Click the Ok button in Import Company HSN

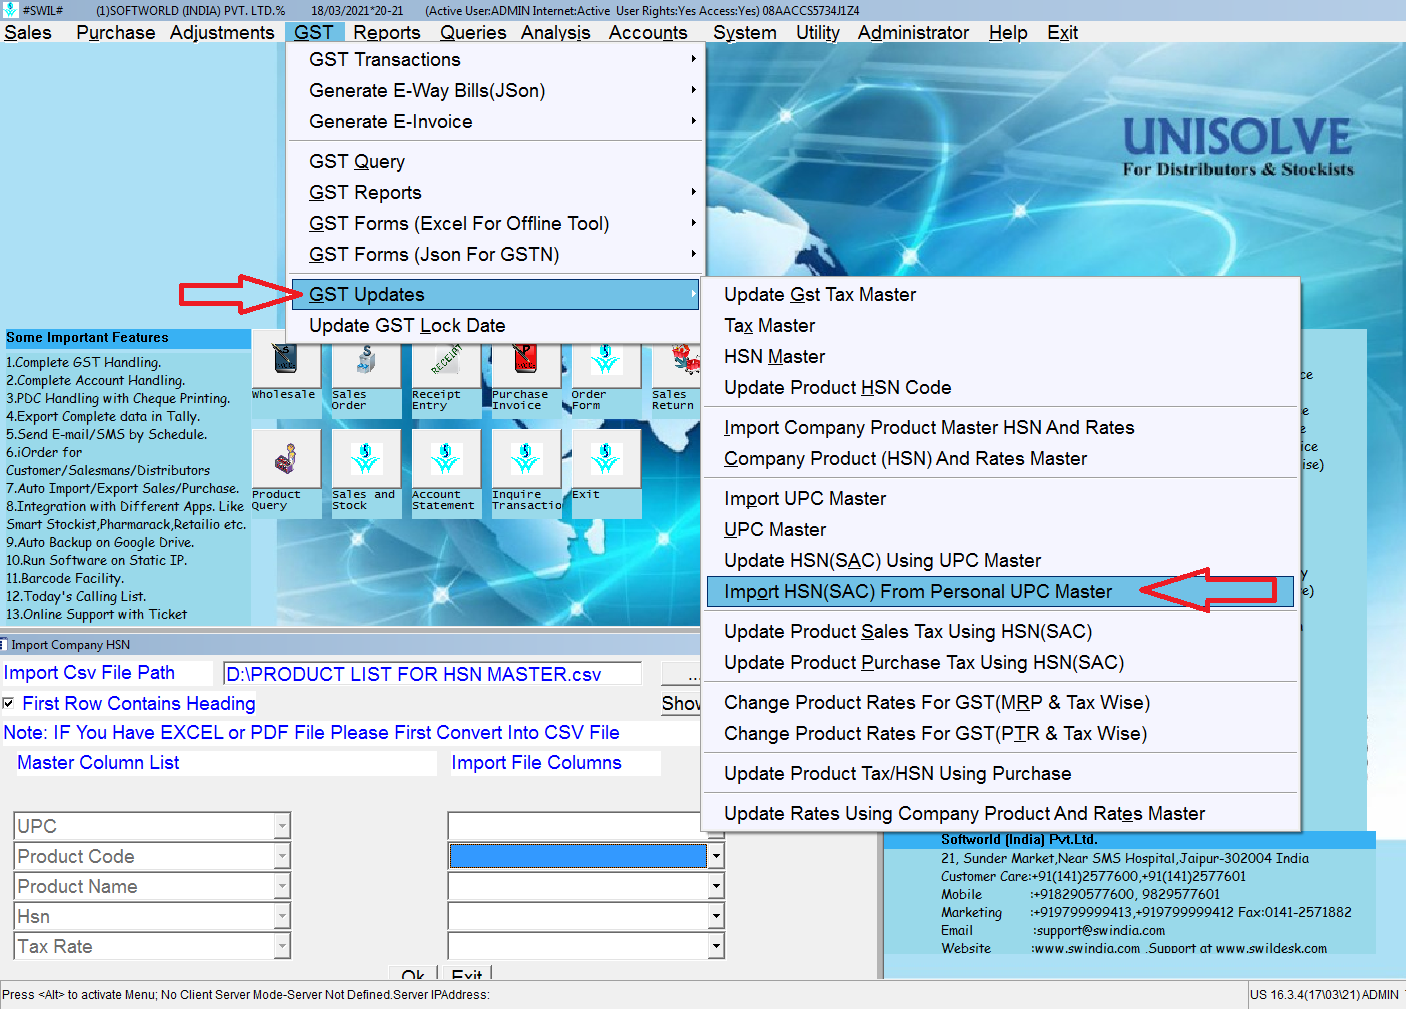pos(413,973)
